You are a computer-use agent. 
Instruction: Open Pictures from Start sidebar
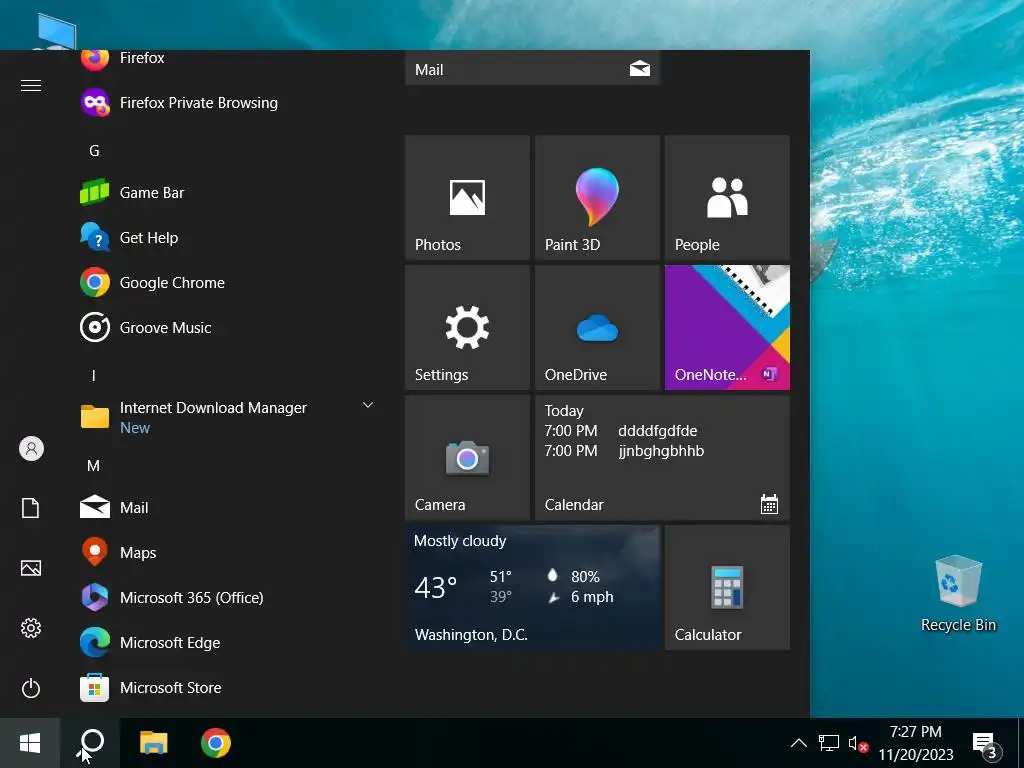31,568
